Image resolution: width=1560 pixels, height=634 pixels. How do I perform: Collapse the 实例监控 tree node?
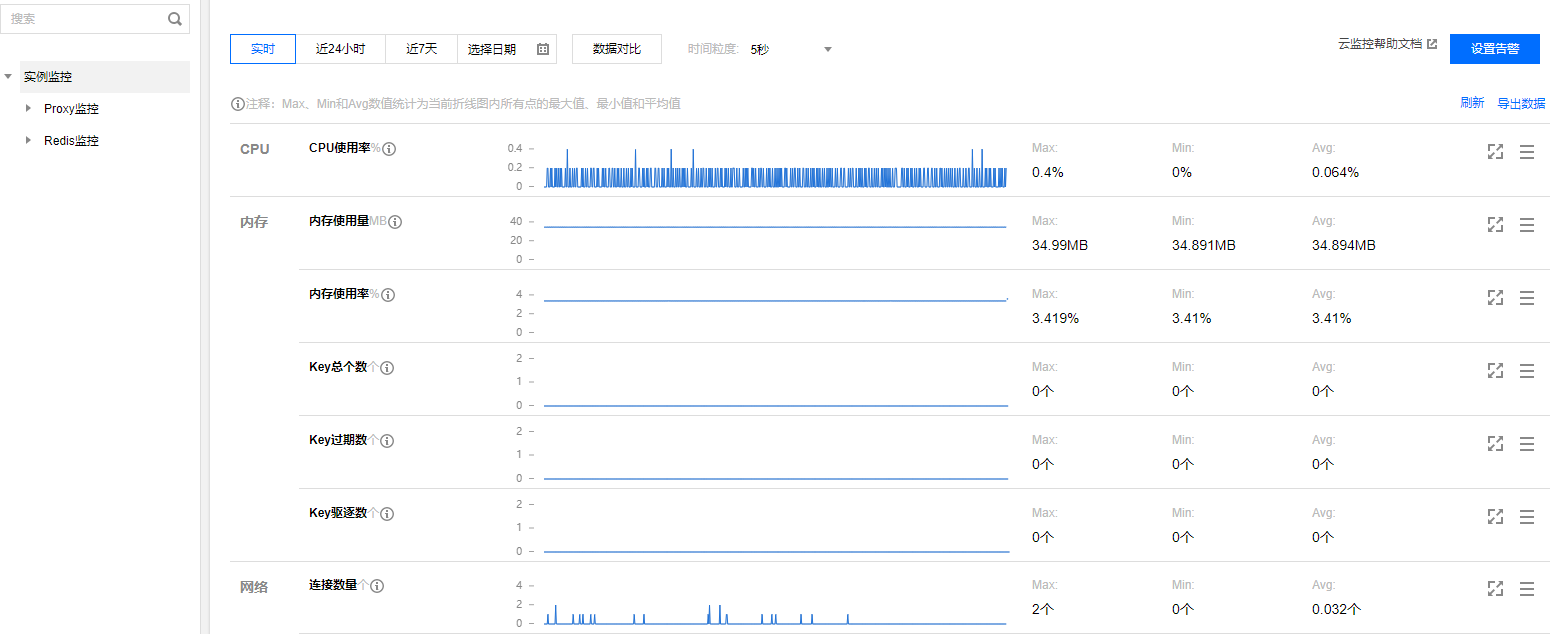tap(9, 77)
